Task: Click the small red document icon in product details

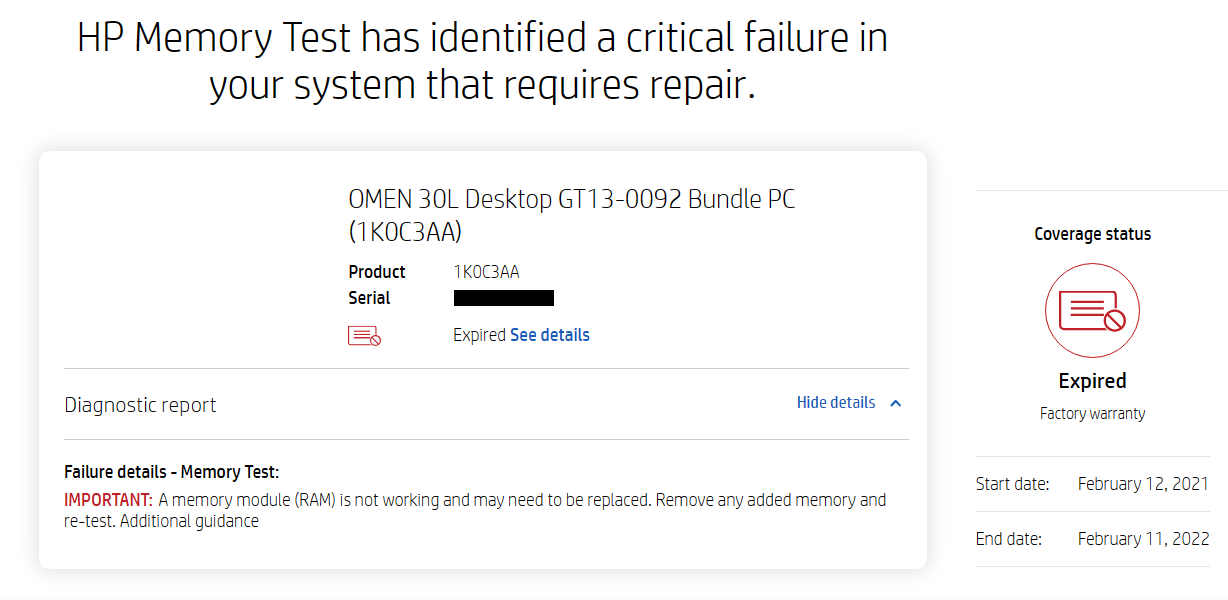Action: tap(363, 334)
